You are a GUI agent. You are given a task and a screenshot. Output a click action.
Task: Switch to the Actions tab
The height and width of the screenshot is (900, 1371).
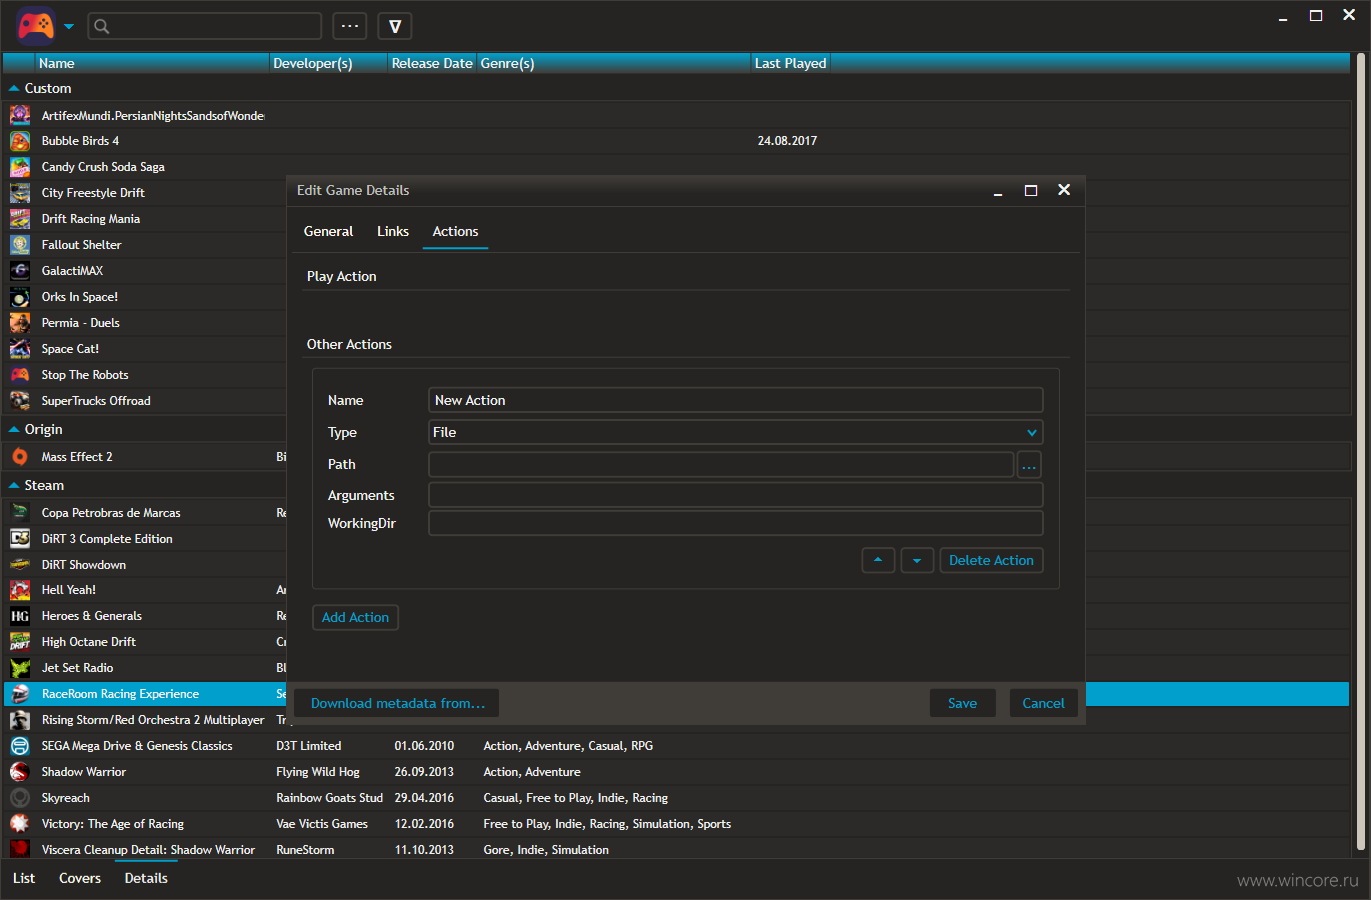[455, 231]
